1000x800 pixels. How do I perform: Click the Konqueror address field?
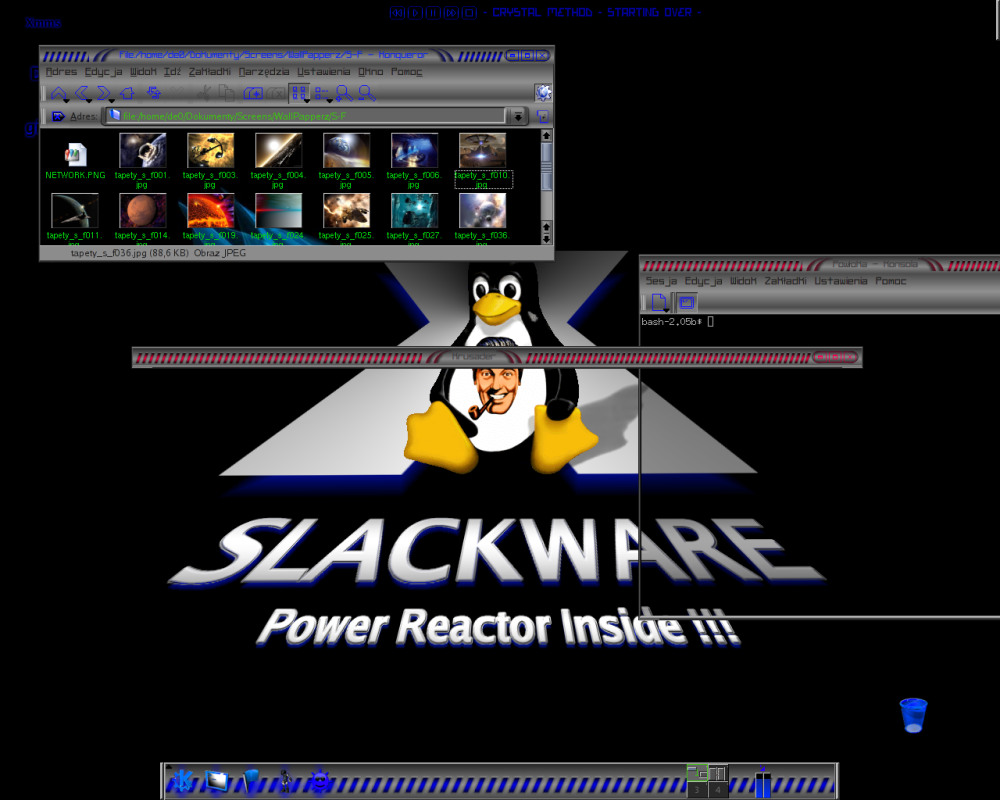pyautogui.click(x=306, y=116)
